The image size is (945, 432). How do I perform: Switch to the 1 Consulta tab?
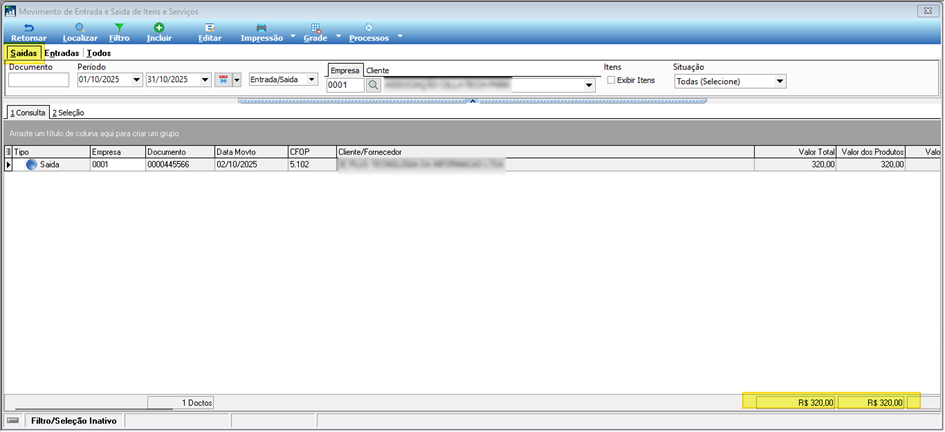pos(27,112)
